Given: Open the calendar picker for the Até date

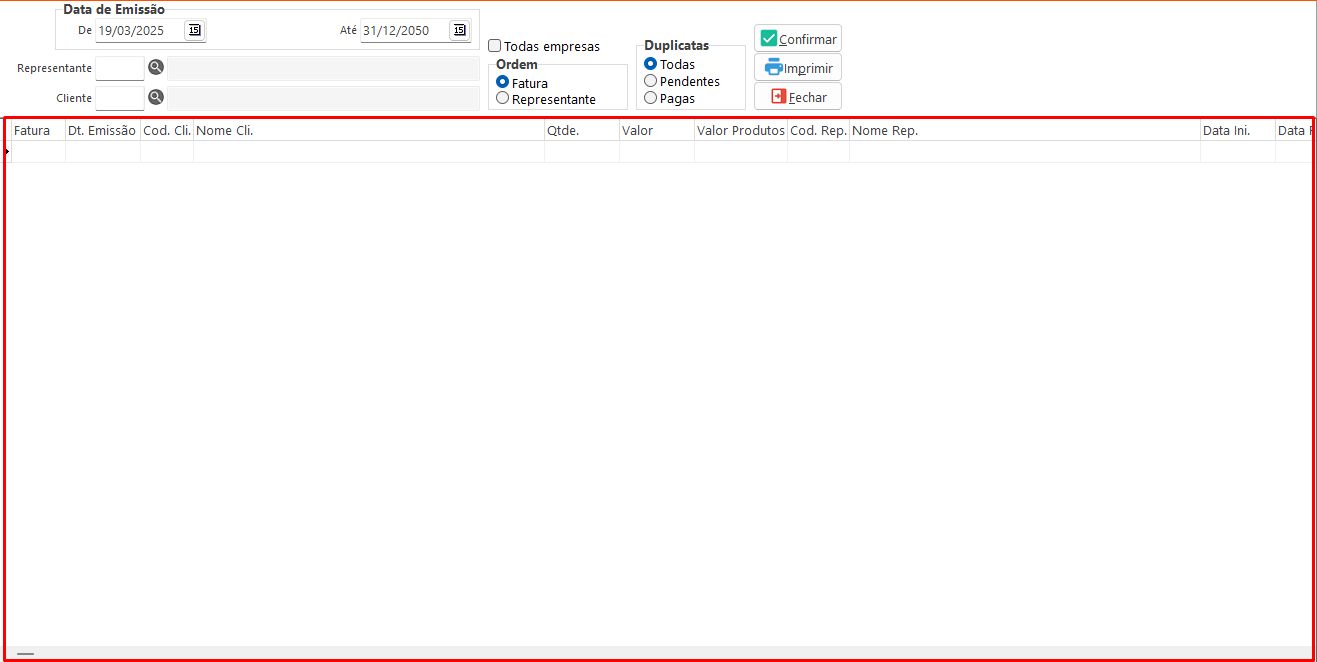Looking at the screenshot, I should 459,30.
